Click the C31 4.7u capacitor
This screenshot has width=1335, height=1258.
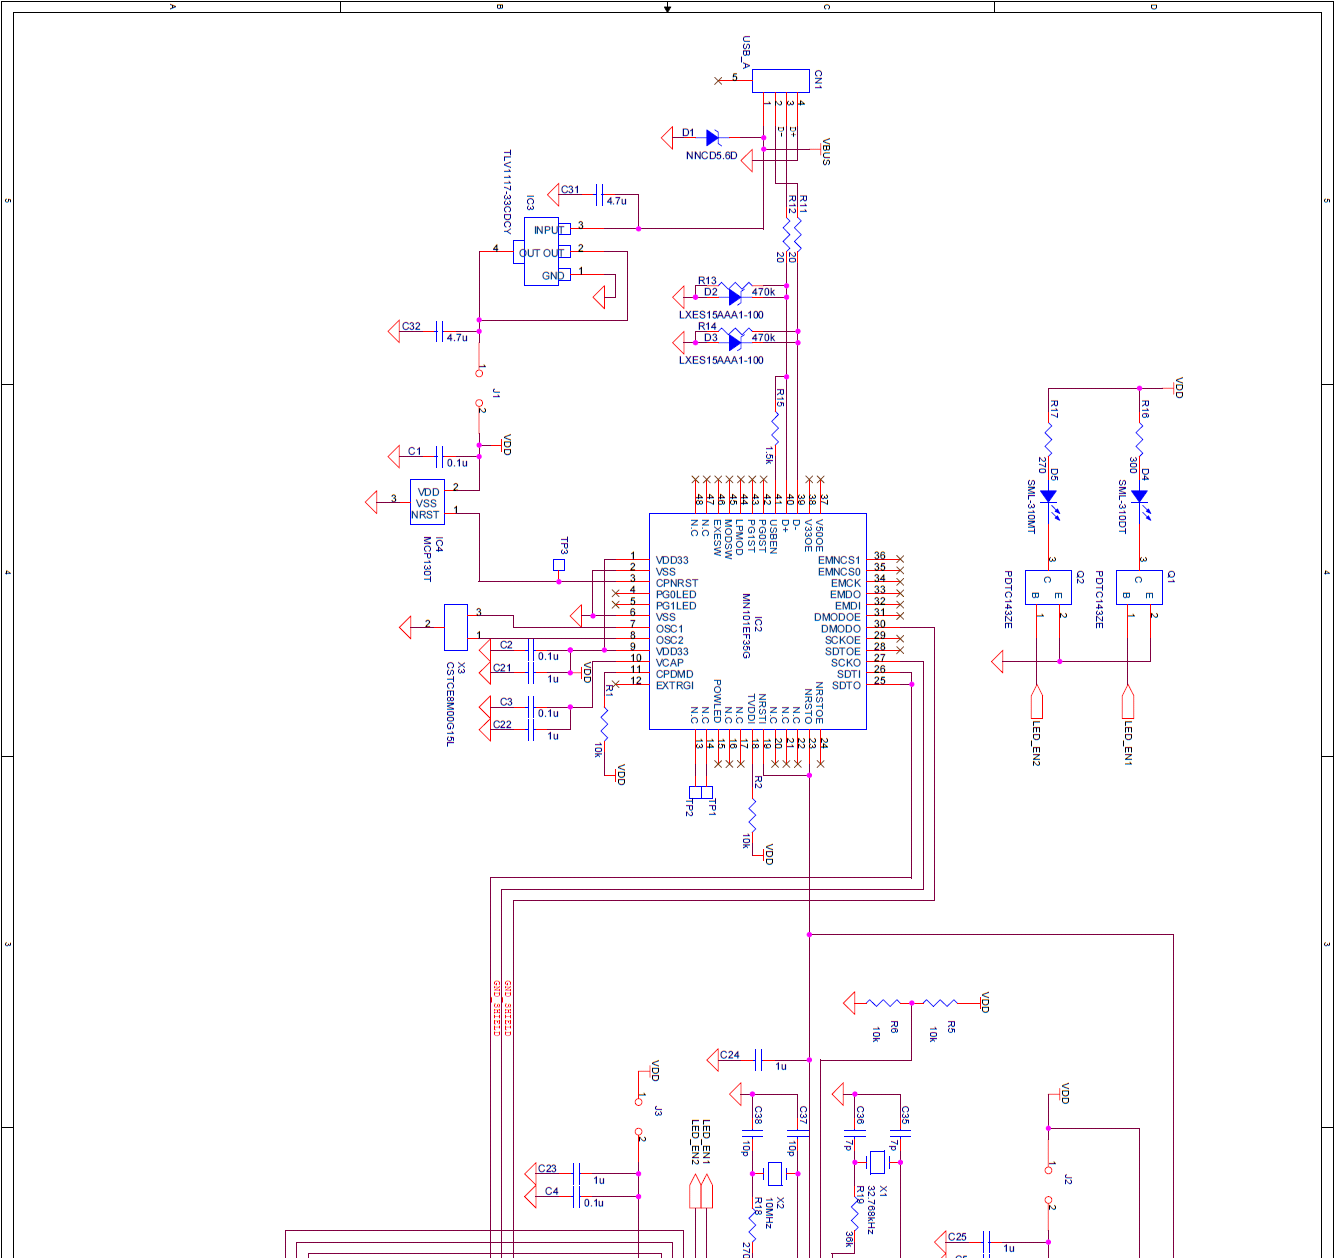tap(599, 194)
